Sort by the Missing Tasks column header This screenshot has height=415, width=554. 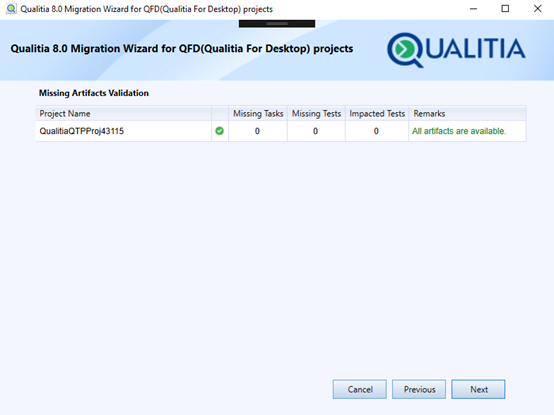point(258,113)
